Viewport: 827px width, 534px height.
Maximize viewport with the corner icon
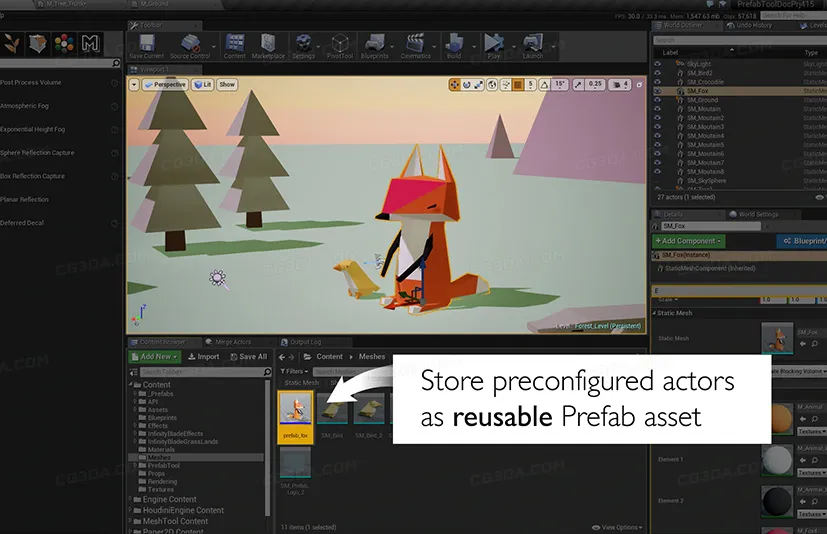(639, 84)
